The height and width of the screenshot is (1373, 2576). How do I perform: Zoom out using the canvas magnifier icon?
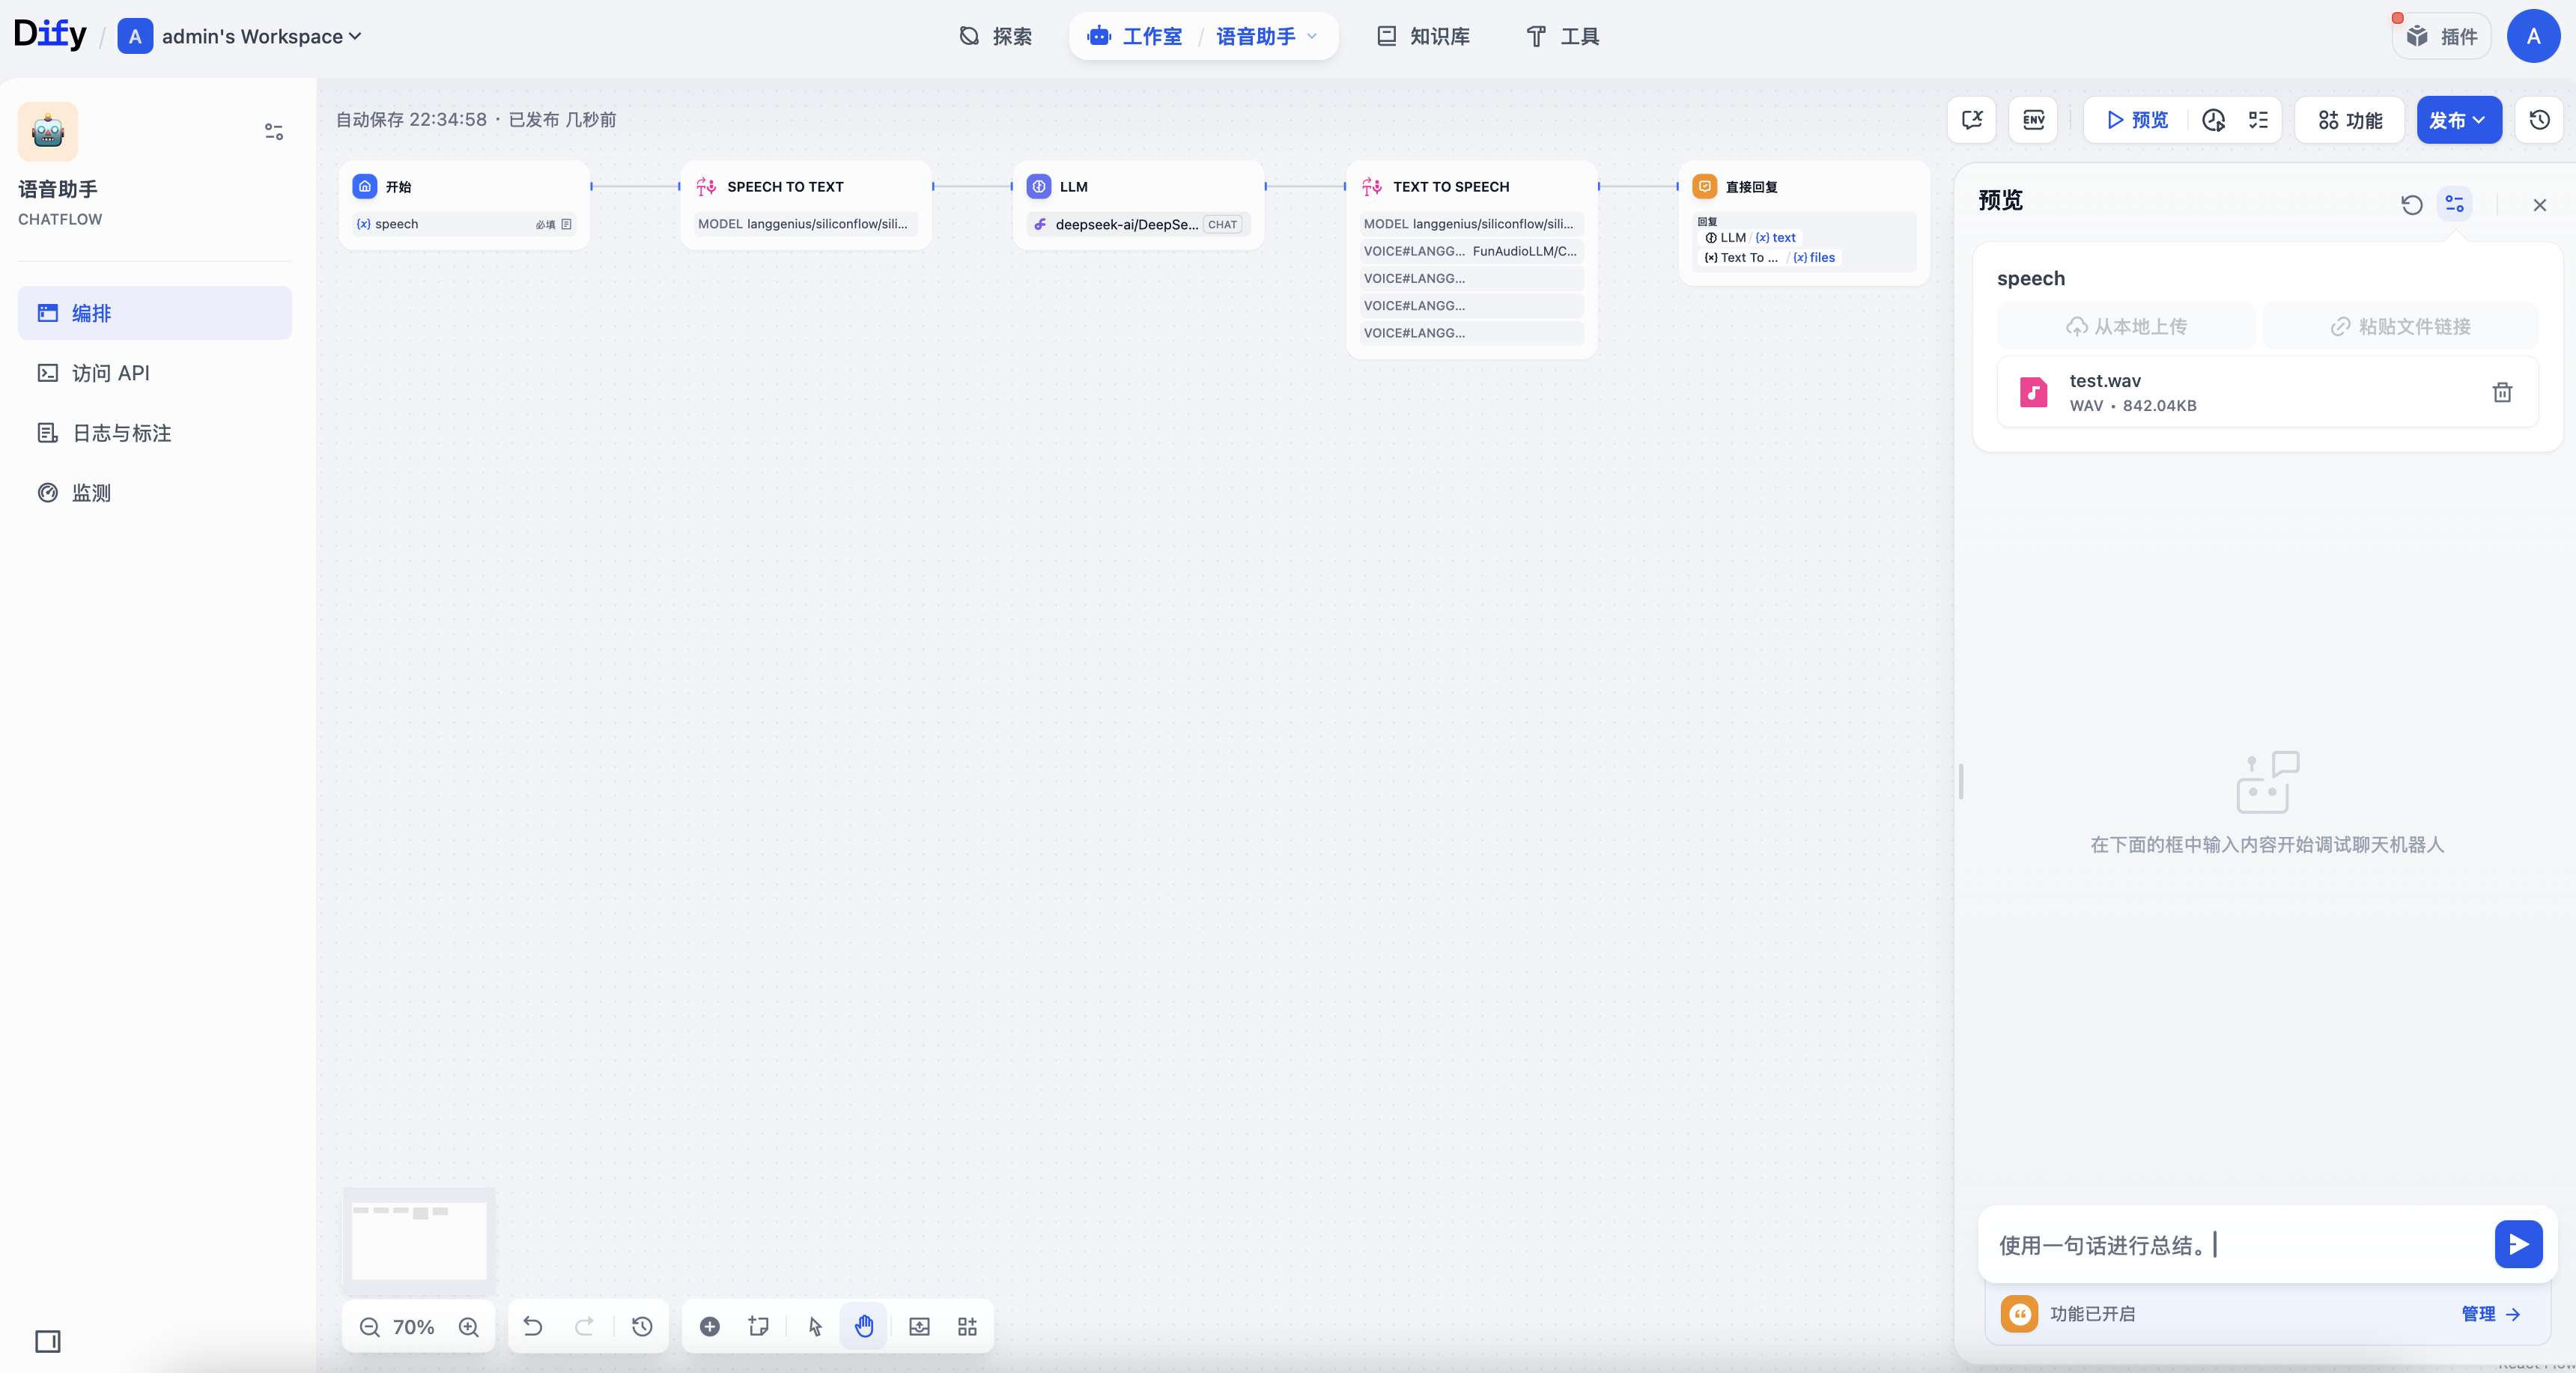(370, 1327)
